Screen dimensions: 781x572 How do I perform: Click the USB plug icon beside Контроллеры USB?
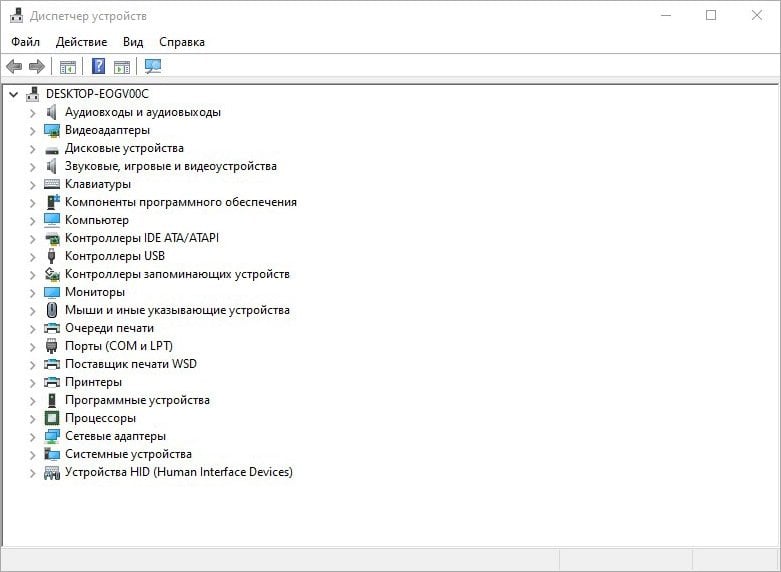point(51,256)
